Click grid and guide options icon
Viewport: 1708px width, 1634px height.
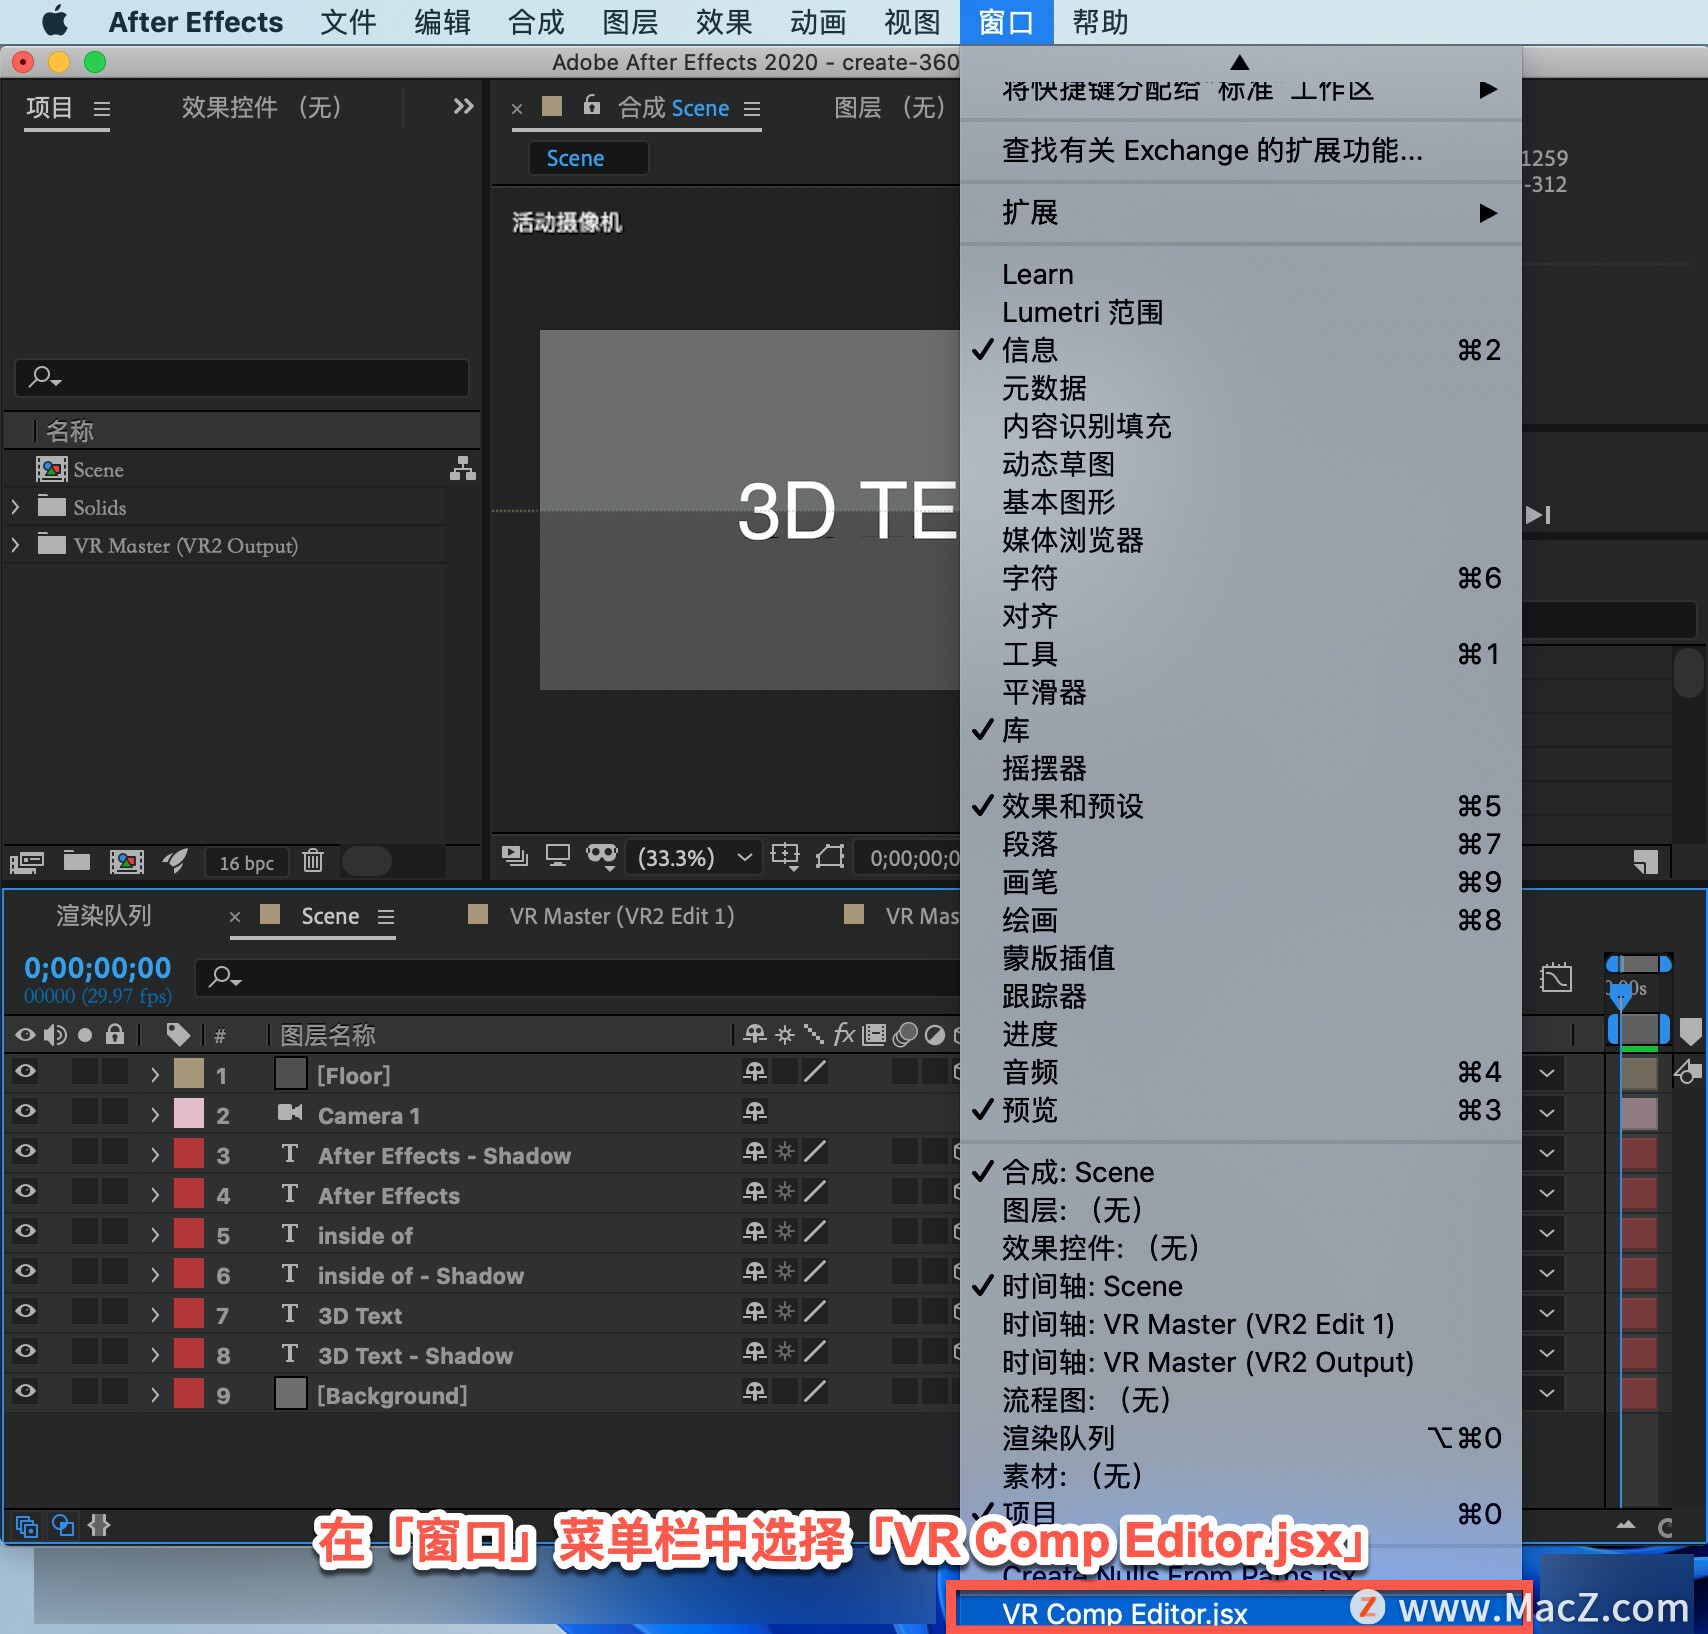click(786, 856)
